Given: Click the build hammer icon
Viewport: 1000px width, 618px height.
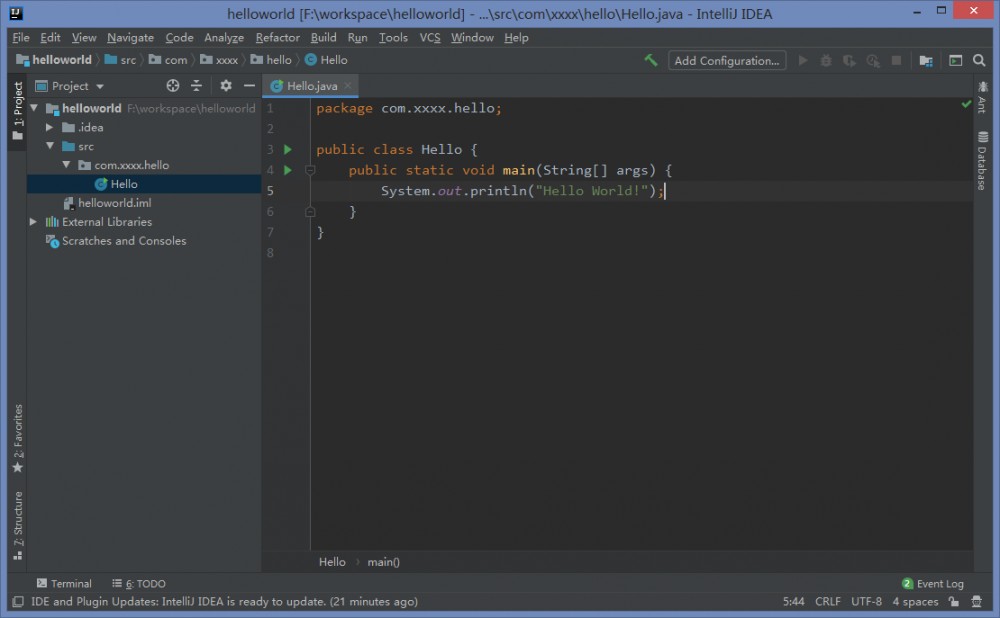Looking at the screenshot, I should [650, 60].
